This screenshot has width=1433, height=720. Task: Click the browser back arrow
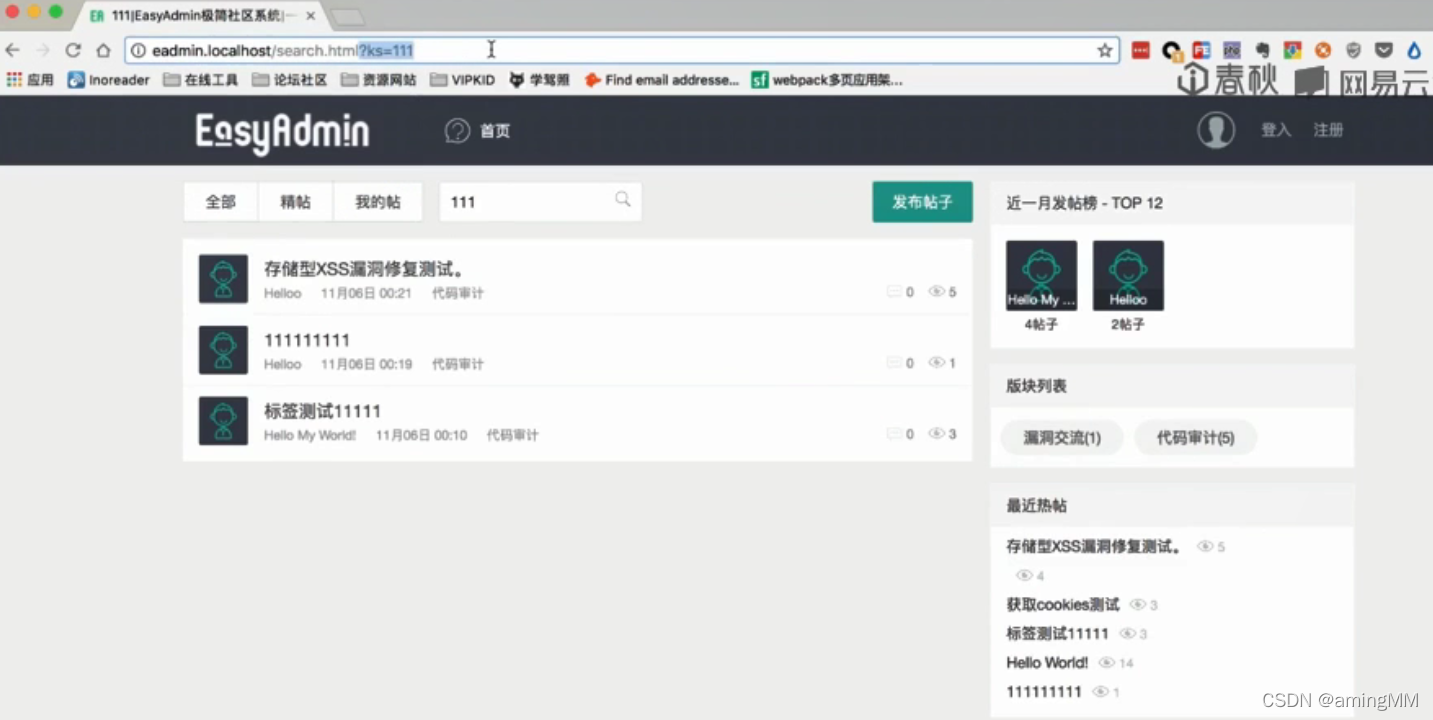pyautogui.click(x=14, y=50)
